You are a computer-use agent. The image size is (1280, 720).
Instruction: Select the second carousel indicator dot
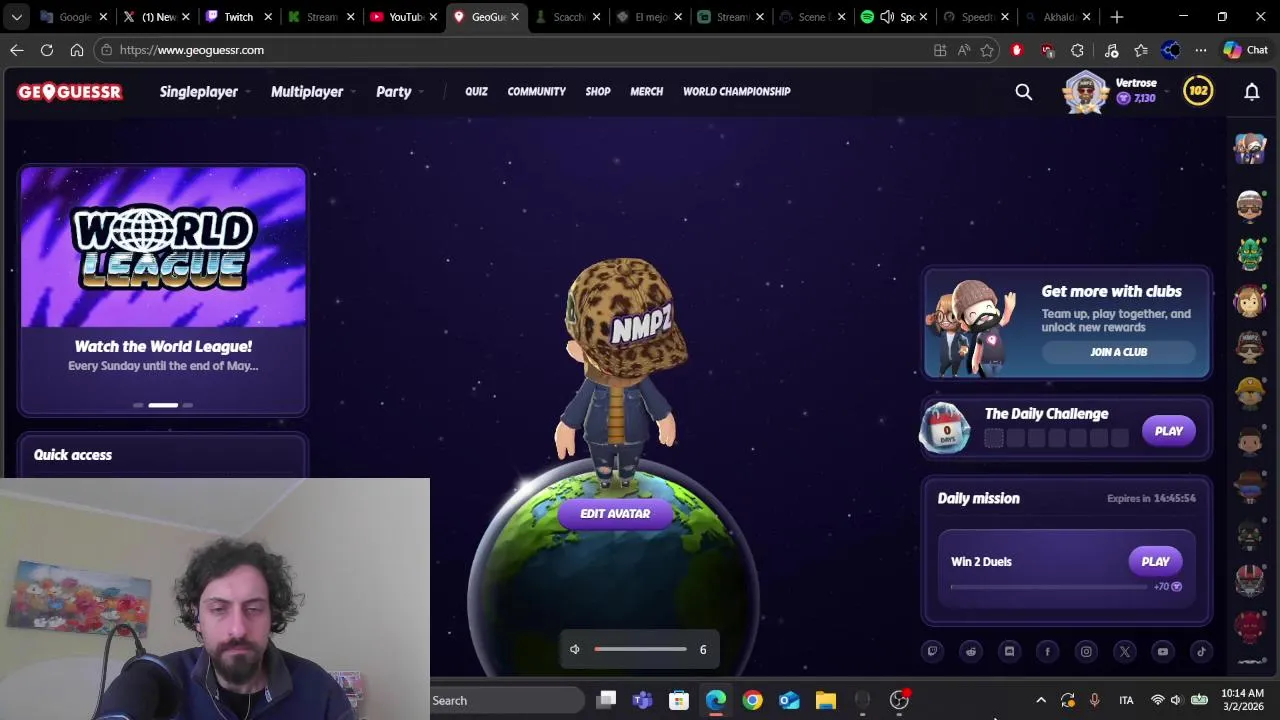[x=163, y=405]
